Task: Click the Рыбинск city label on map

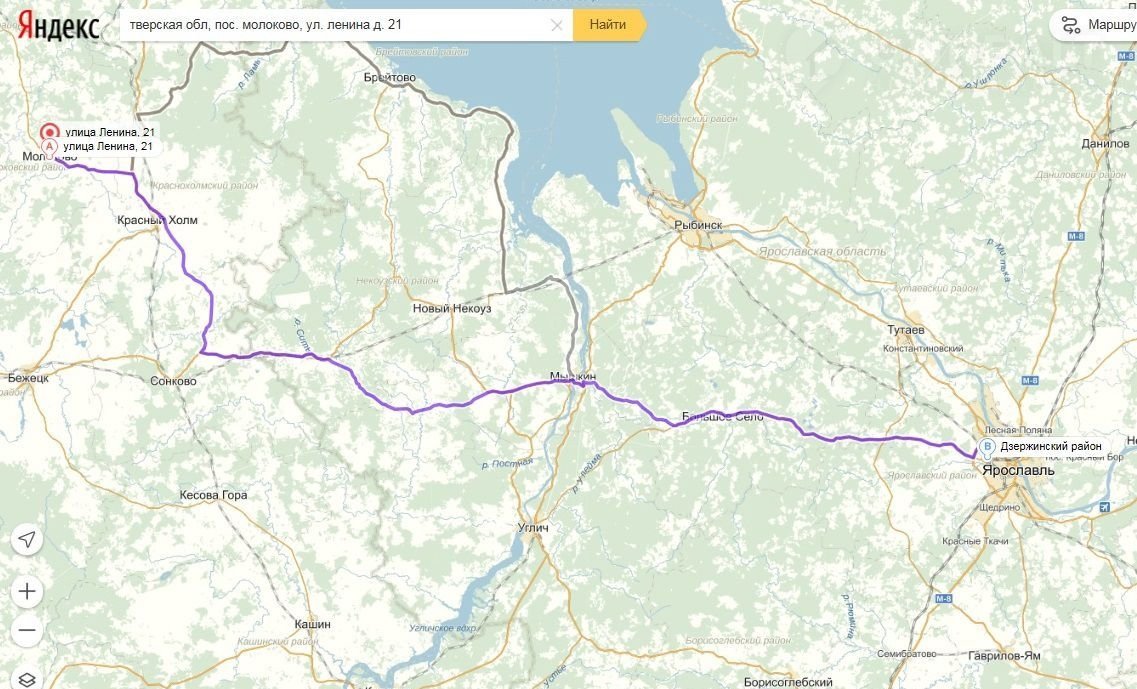Action: click(698, 225)
